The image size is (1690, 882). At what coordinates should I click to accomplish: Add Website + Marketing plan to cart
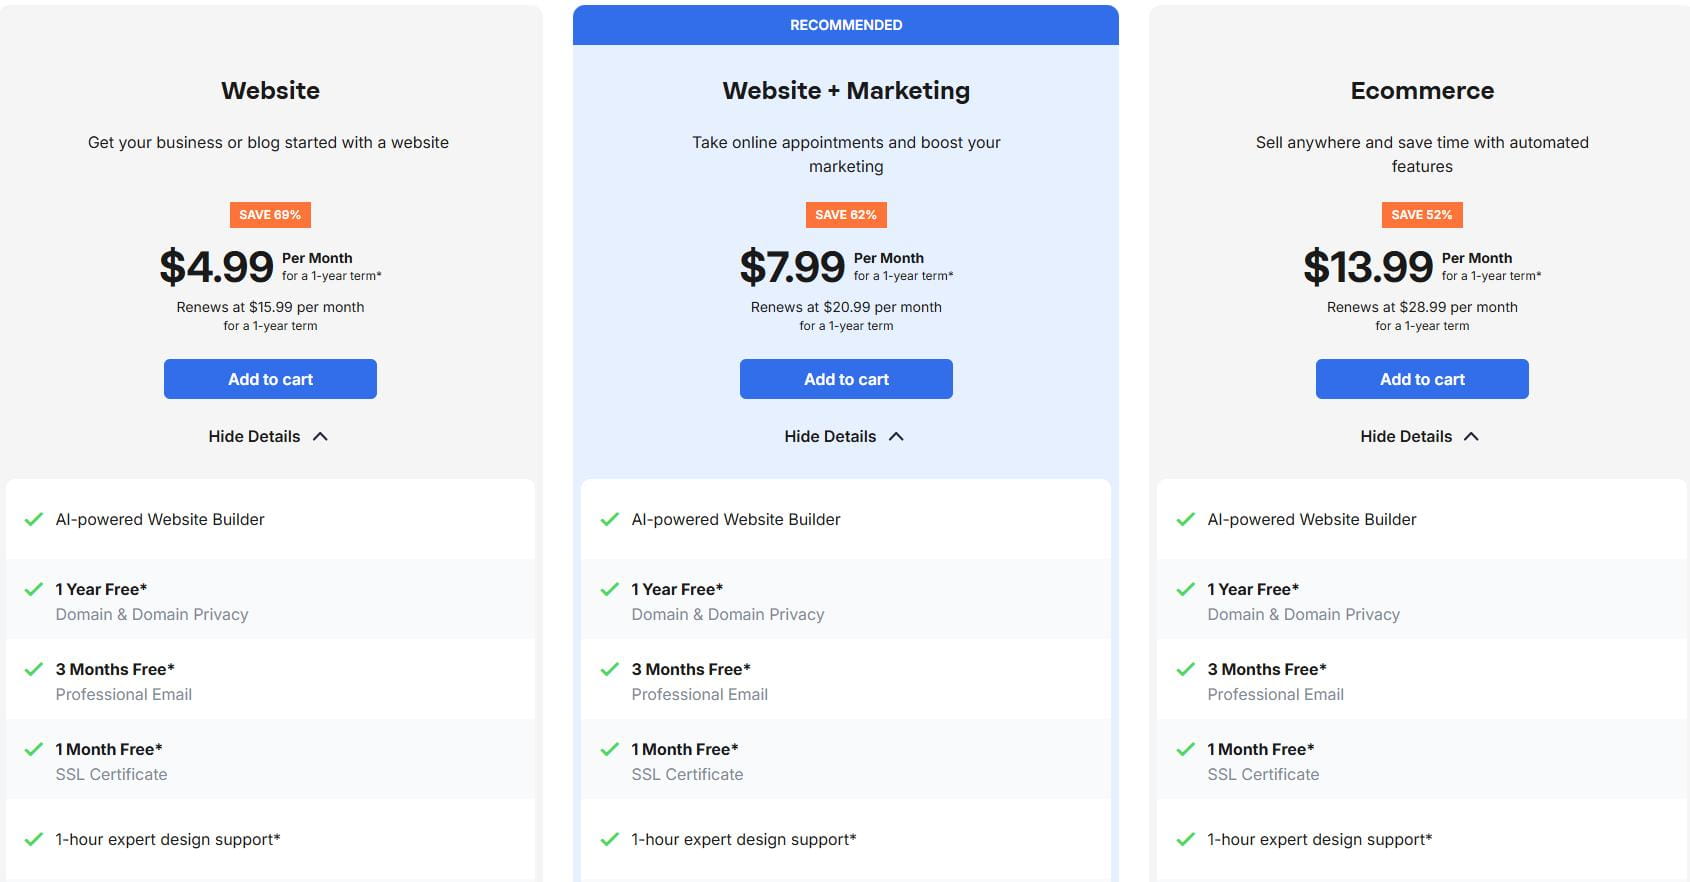click(846, 379)
